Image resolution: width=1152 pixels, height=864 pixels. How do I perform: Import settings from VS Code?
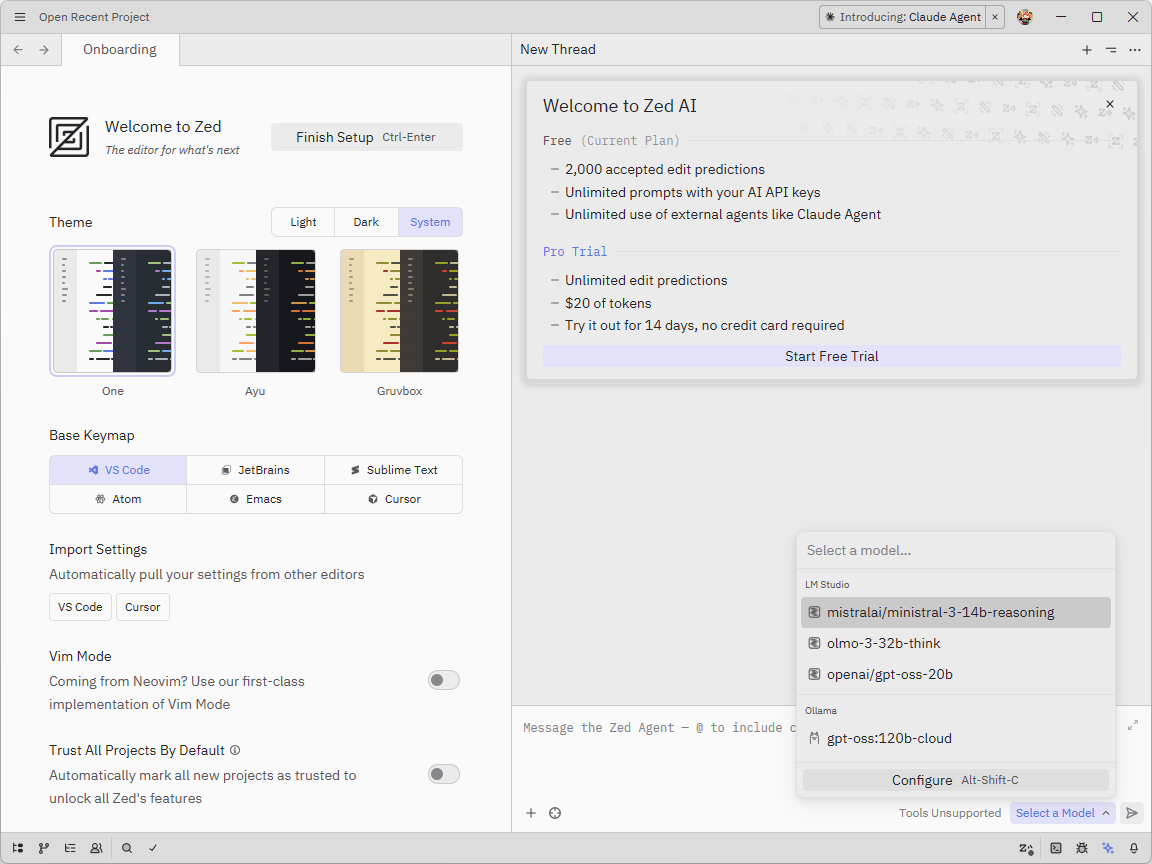click(x=80, y=607)
